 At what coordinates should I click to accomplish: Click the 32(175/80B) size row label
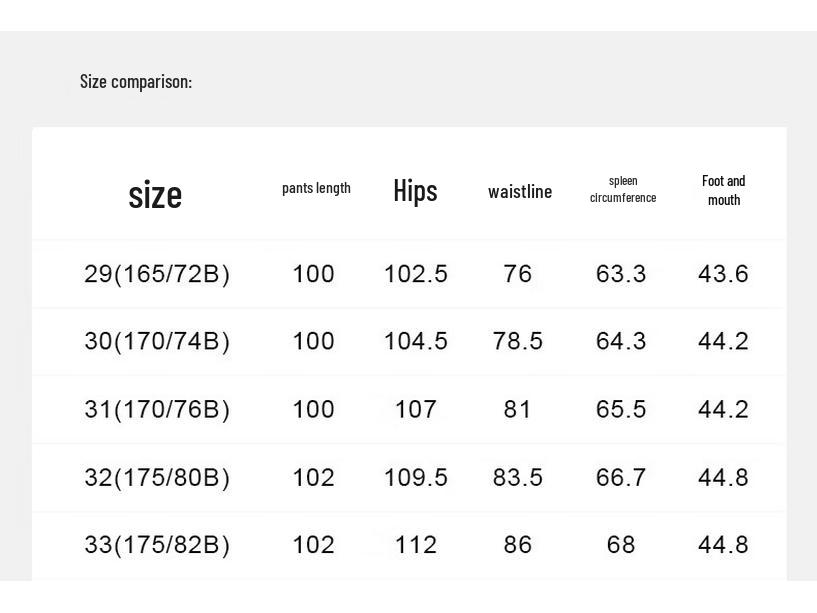[x=157, y=477]
